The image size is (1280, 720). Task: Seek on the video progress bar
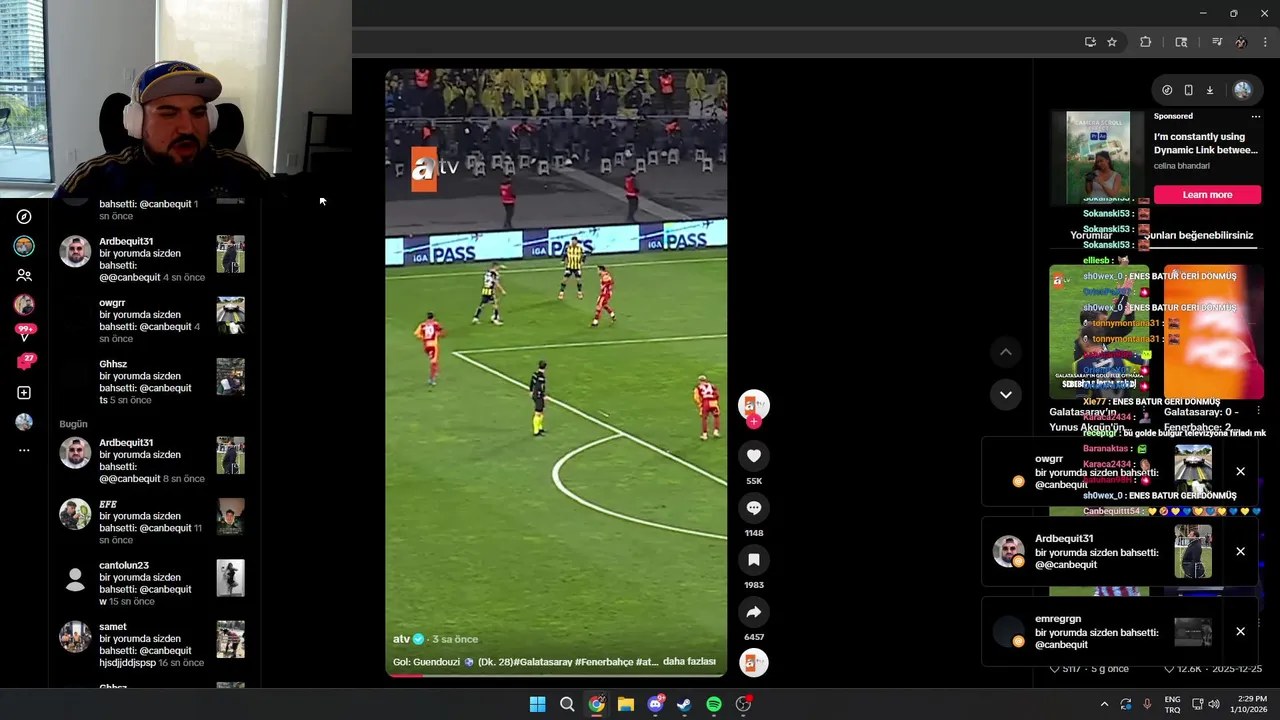[556, 675]
